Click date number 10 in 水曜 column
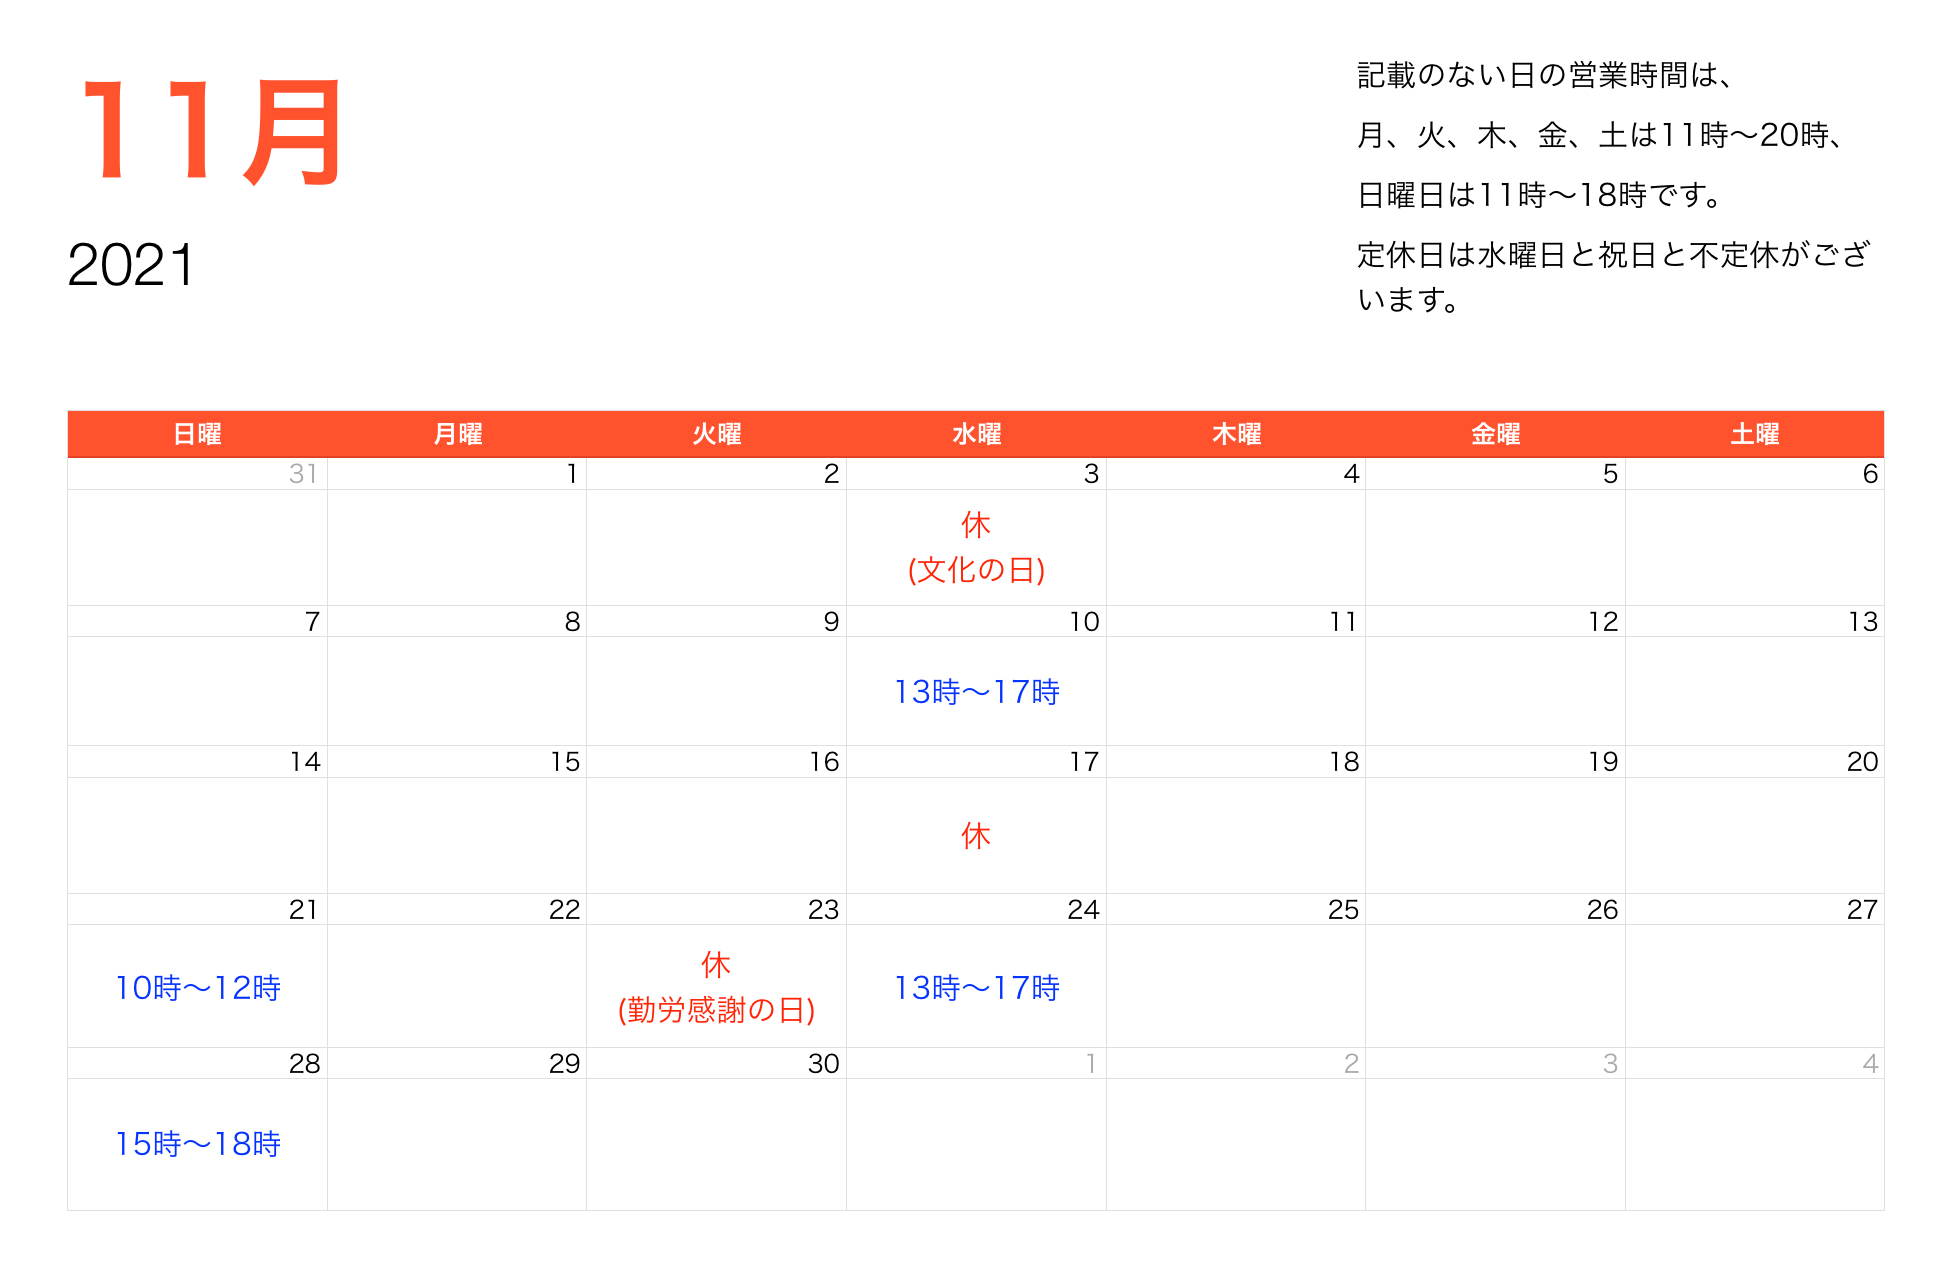This screenshot has width=1946, height=1262. (1084, 622)
